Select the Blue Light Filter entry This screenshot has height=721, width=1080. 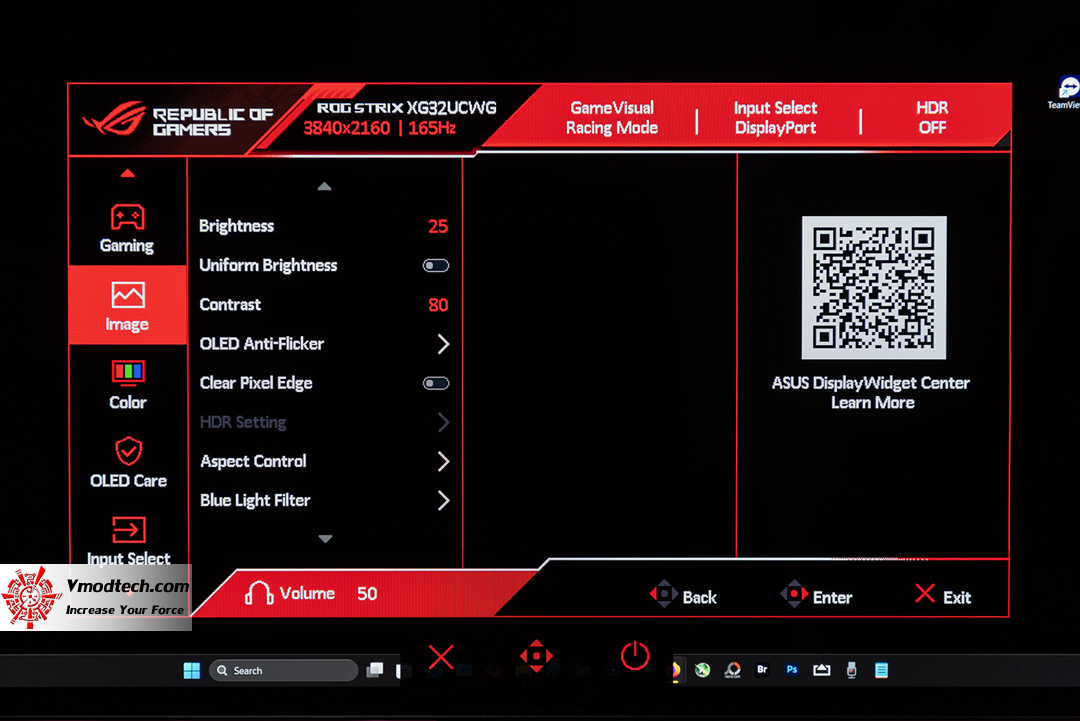point(324,501)
